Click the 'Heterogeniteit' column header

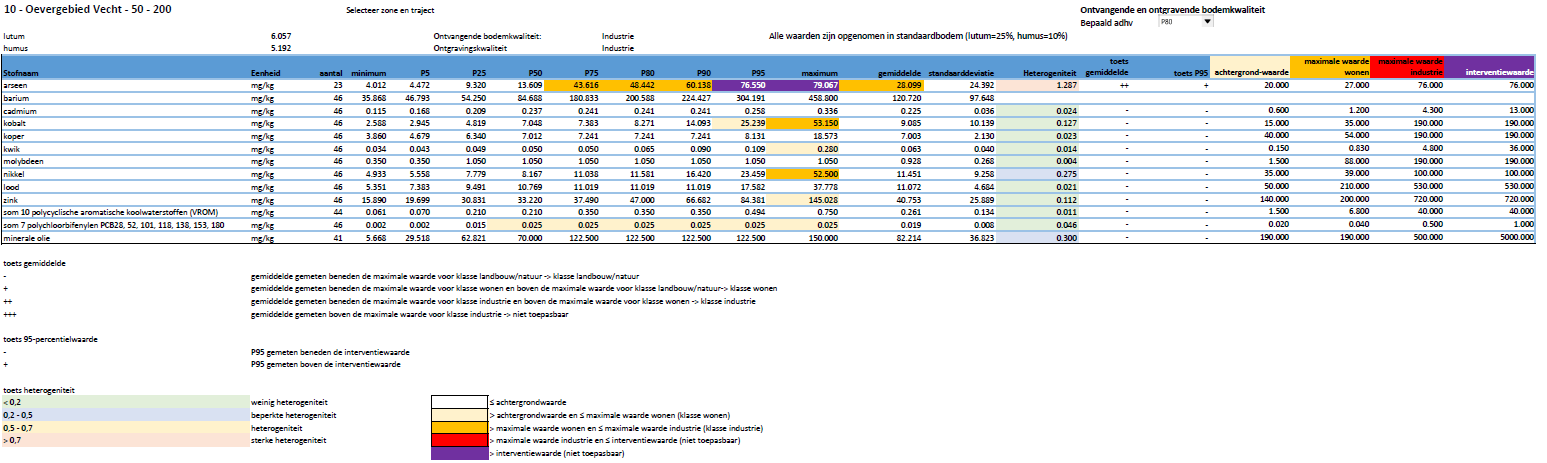1049,73
